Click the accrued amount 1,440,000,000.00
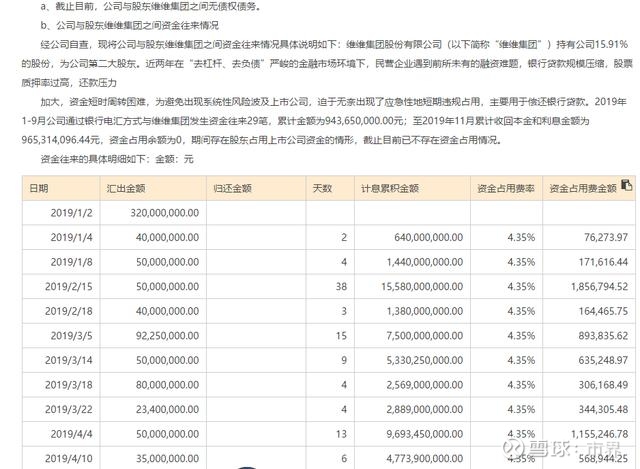The width and height of the screenshot is (640, 469). pyautogui.click(x=425, y=262)
